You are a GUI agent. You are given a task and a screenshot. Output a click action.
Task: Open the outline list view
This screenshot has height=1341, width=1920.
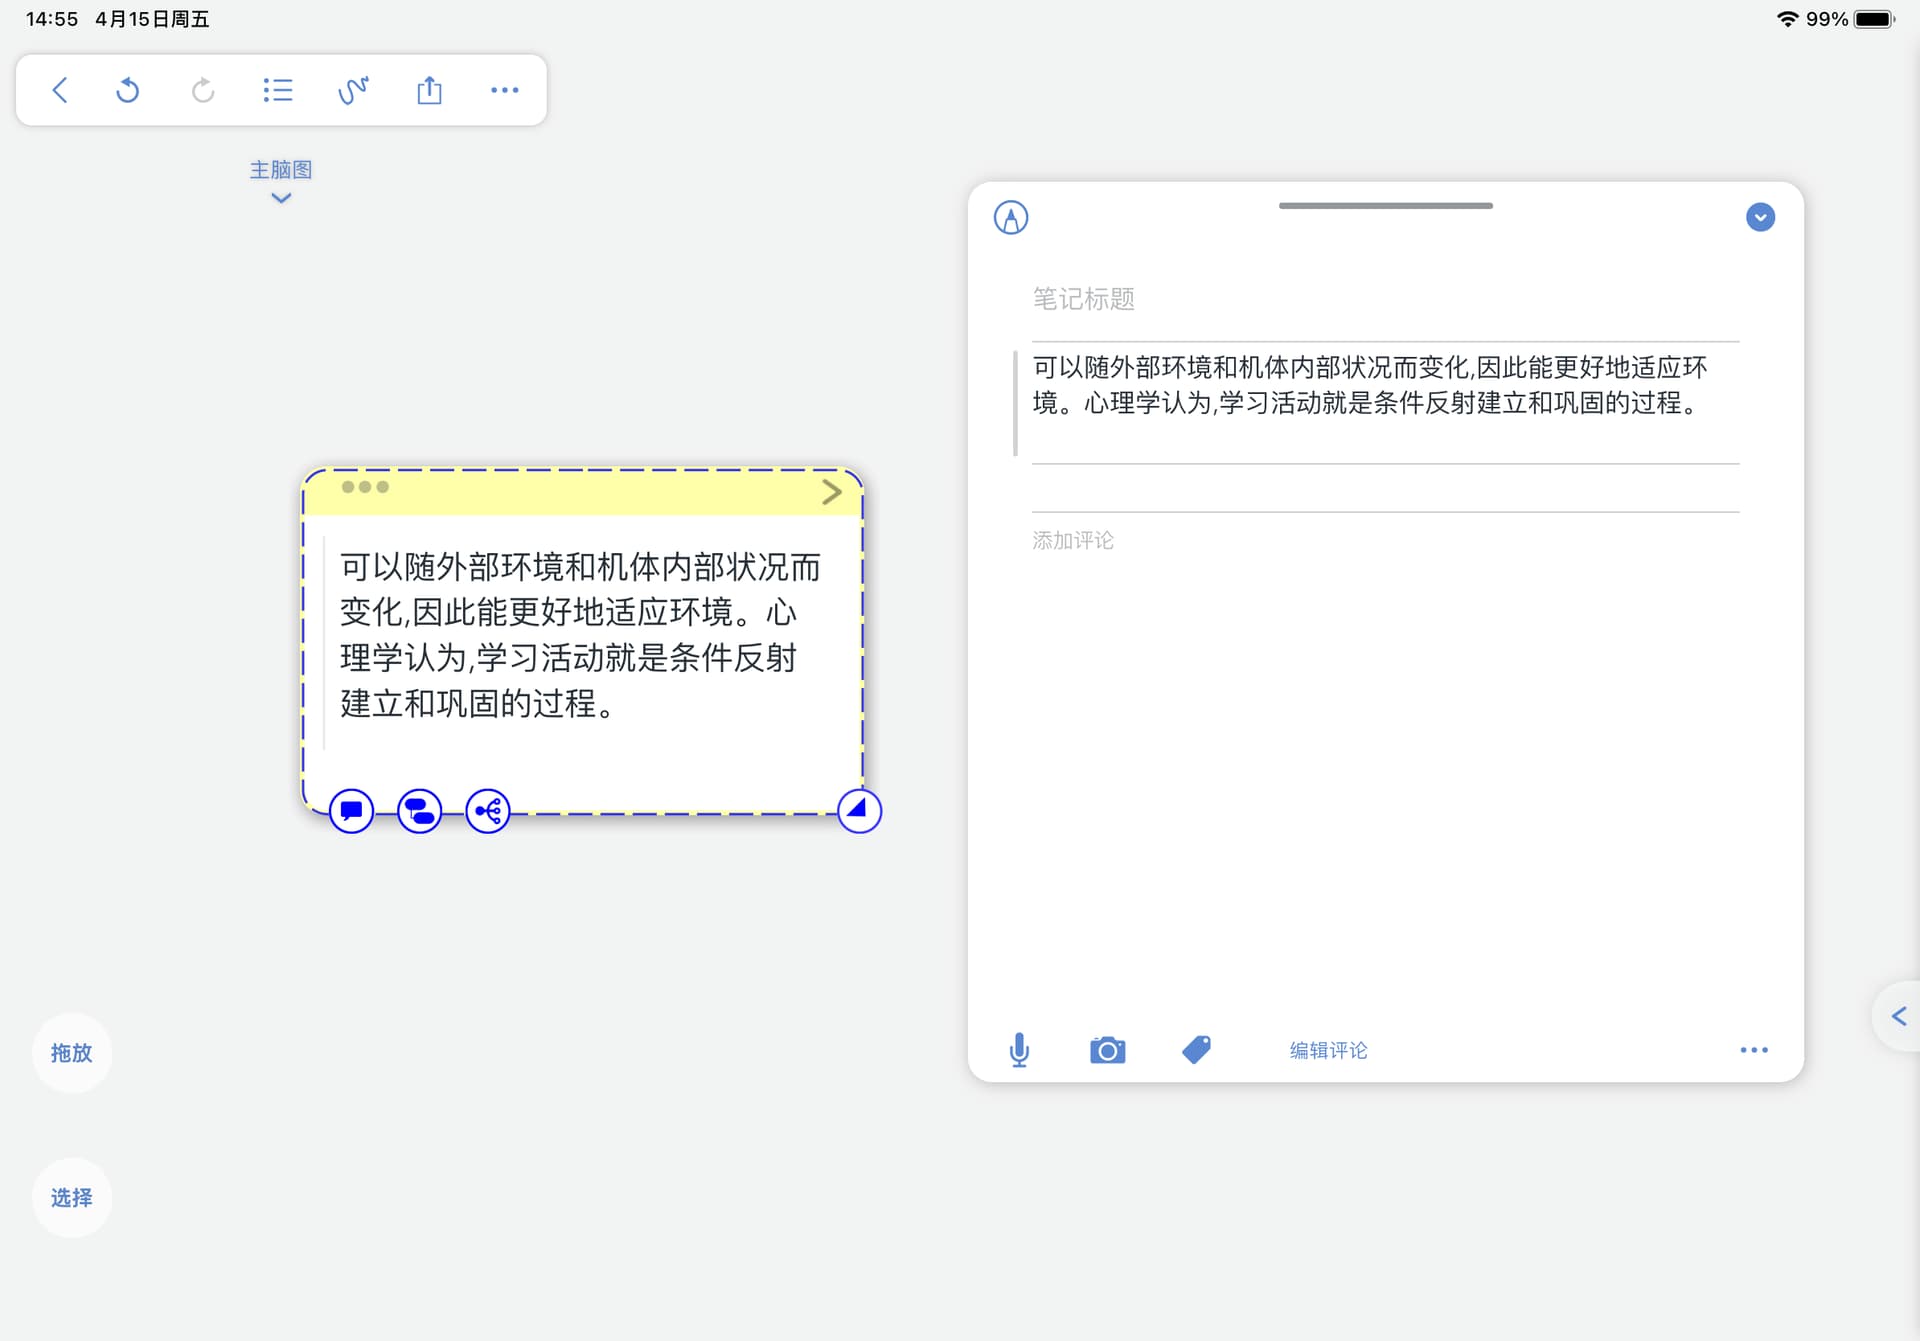[277, 90]
